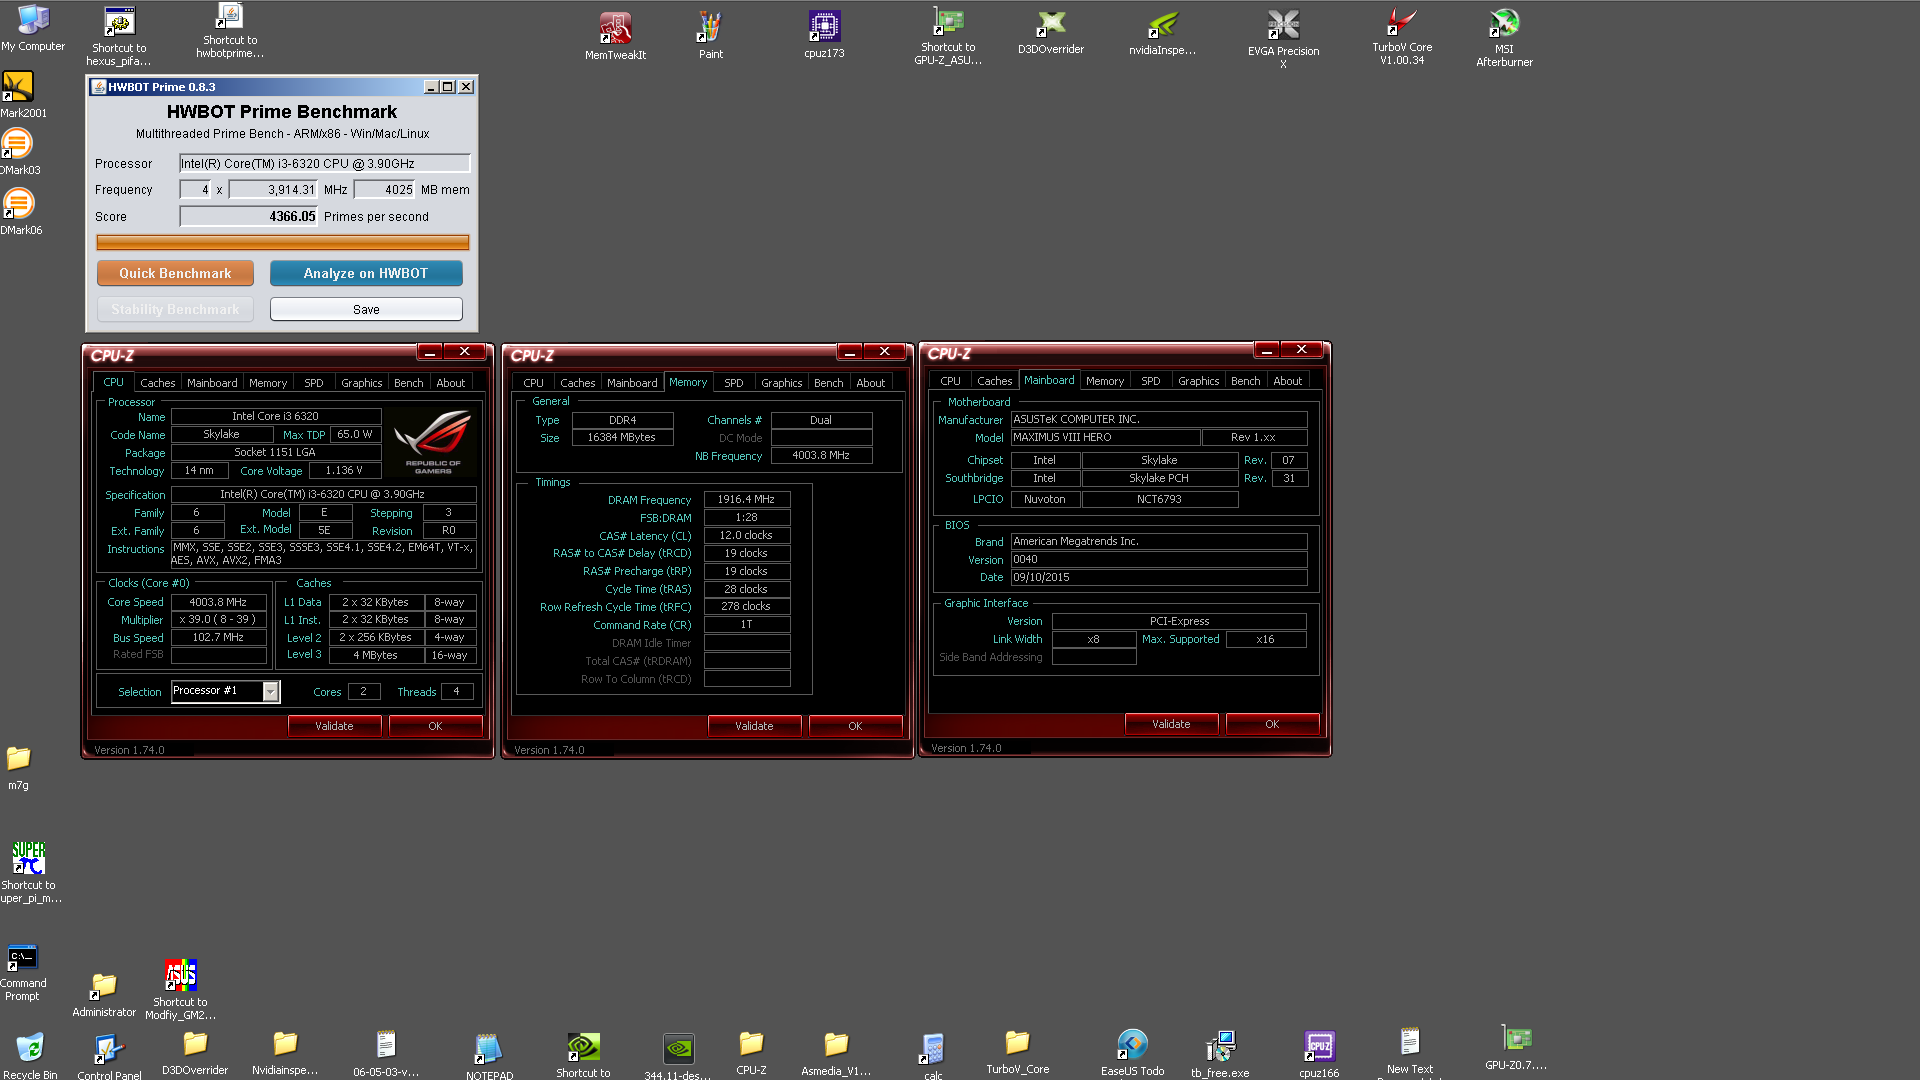Open About tab in right CPU-Z window
The width and height of the screenshot is (1920, 1080).
pos(1287,381)
